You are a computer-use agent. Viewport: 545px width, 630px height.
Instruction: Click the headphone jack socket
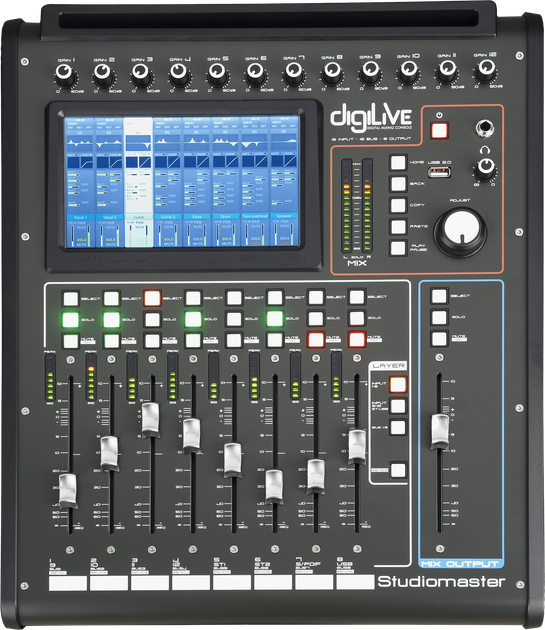click(x=484, y=128)
